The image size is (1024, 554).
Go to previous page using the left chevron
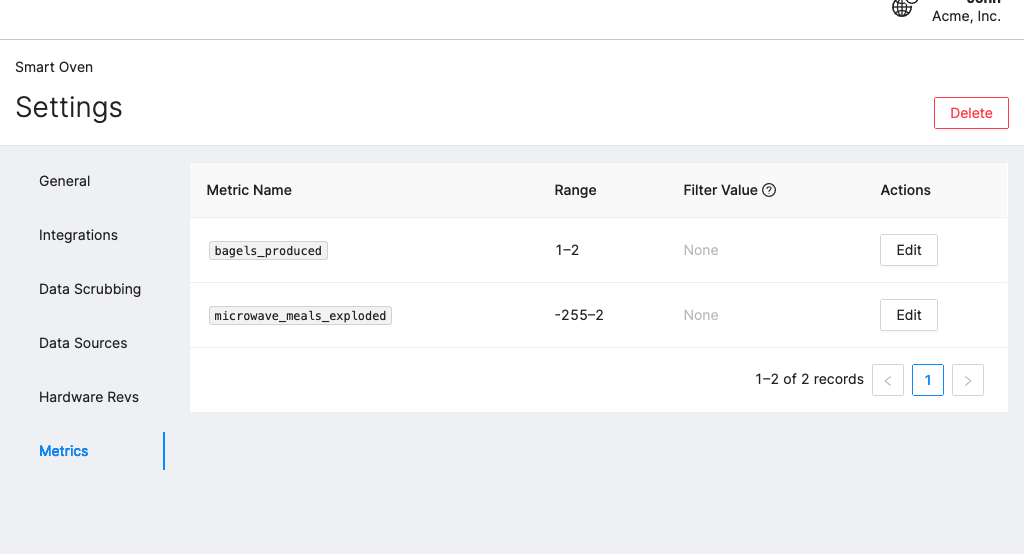[x=888, y=380]
